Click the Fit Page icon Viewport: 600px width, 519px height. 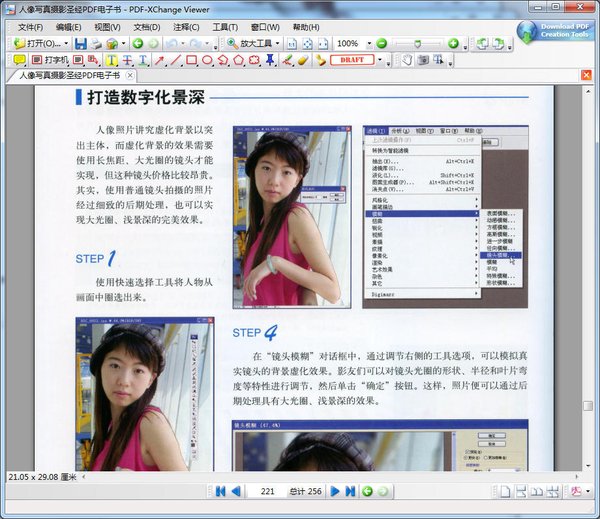tap(308, 44)
